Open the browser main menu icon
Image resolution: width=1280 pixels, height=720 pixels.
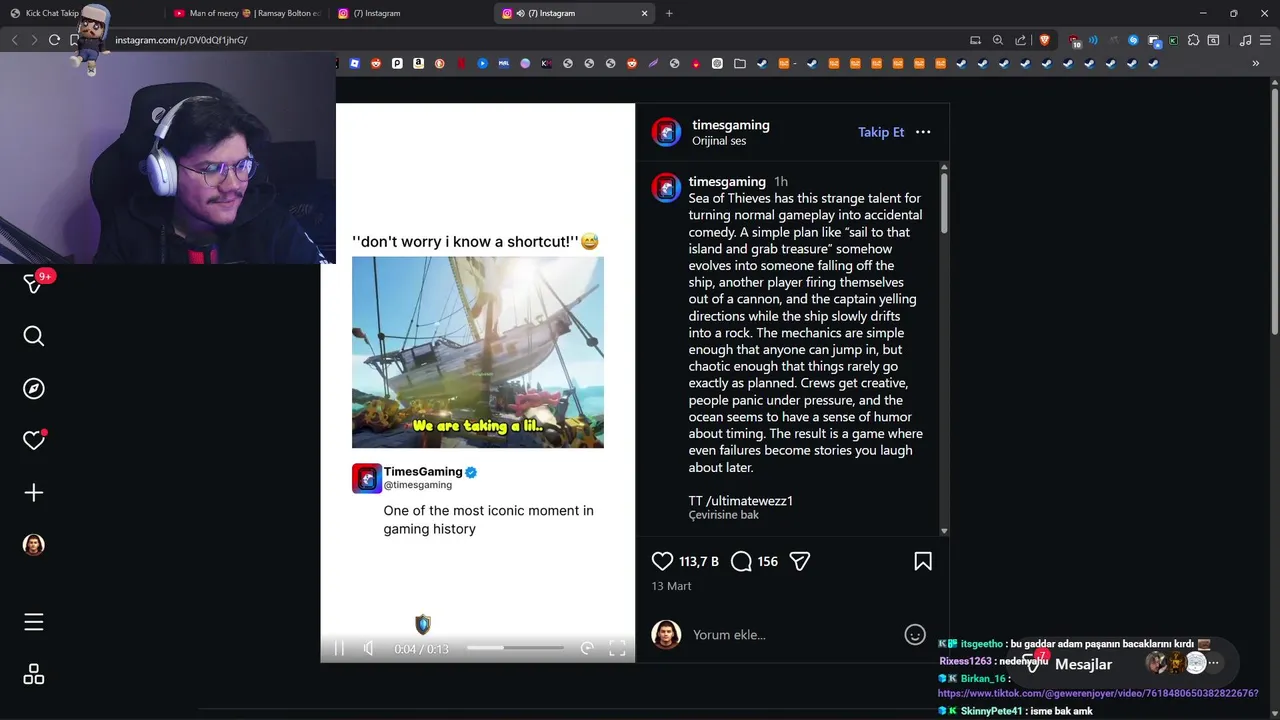click(x=1265, y=40)
